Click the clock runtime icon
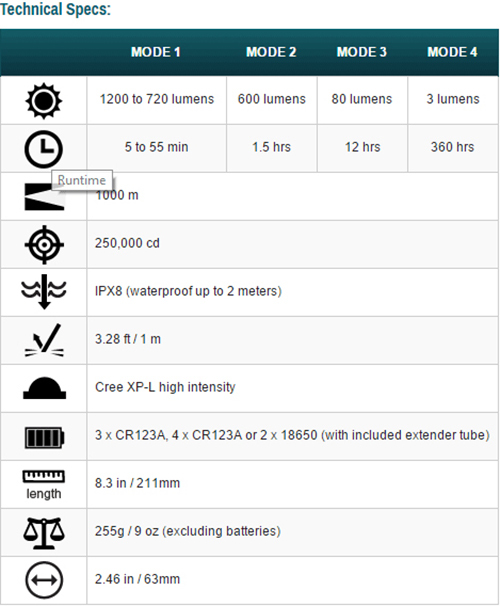 [x=44, y=149]
